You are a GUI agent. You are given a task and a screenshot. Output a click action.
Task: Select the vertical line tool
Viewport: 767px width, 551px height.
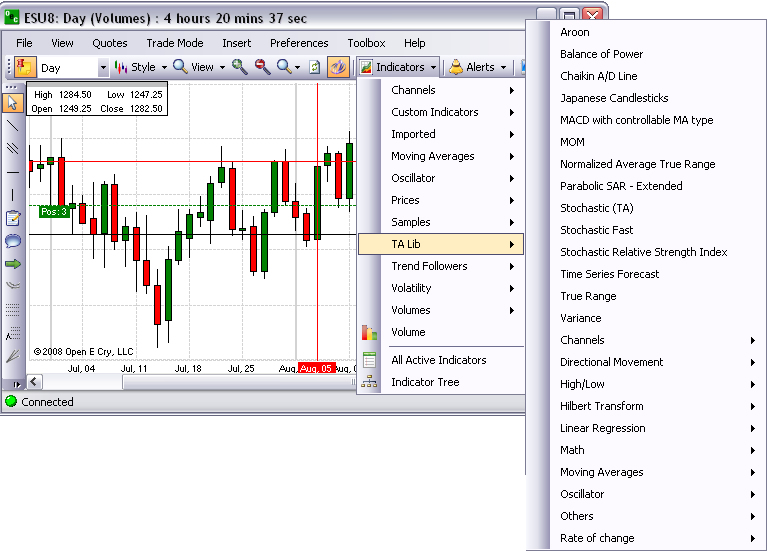click(x=12, y=195)
